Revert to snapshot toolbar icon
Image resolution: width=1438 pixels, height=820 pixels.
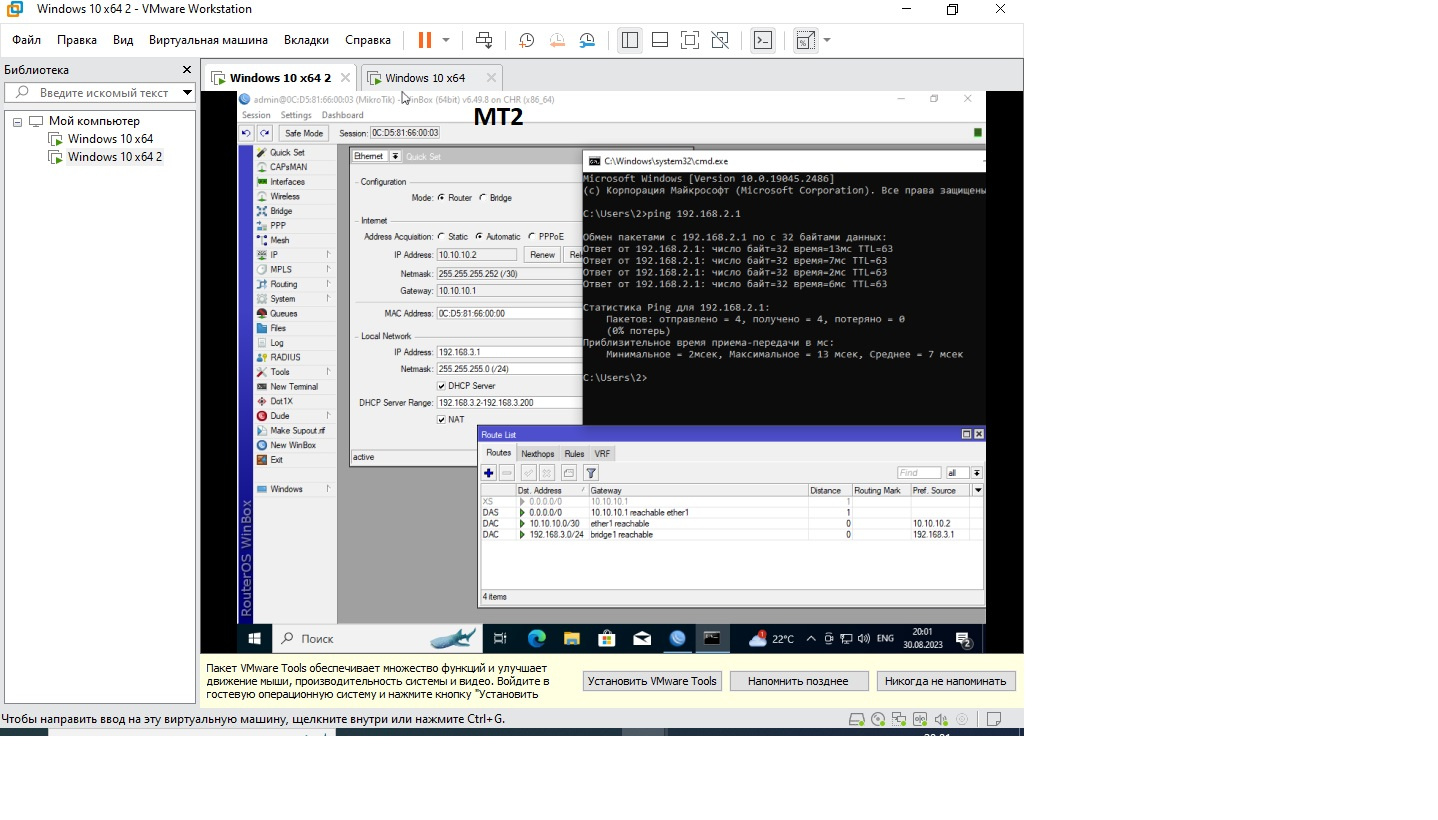(557, 40)
